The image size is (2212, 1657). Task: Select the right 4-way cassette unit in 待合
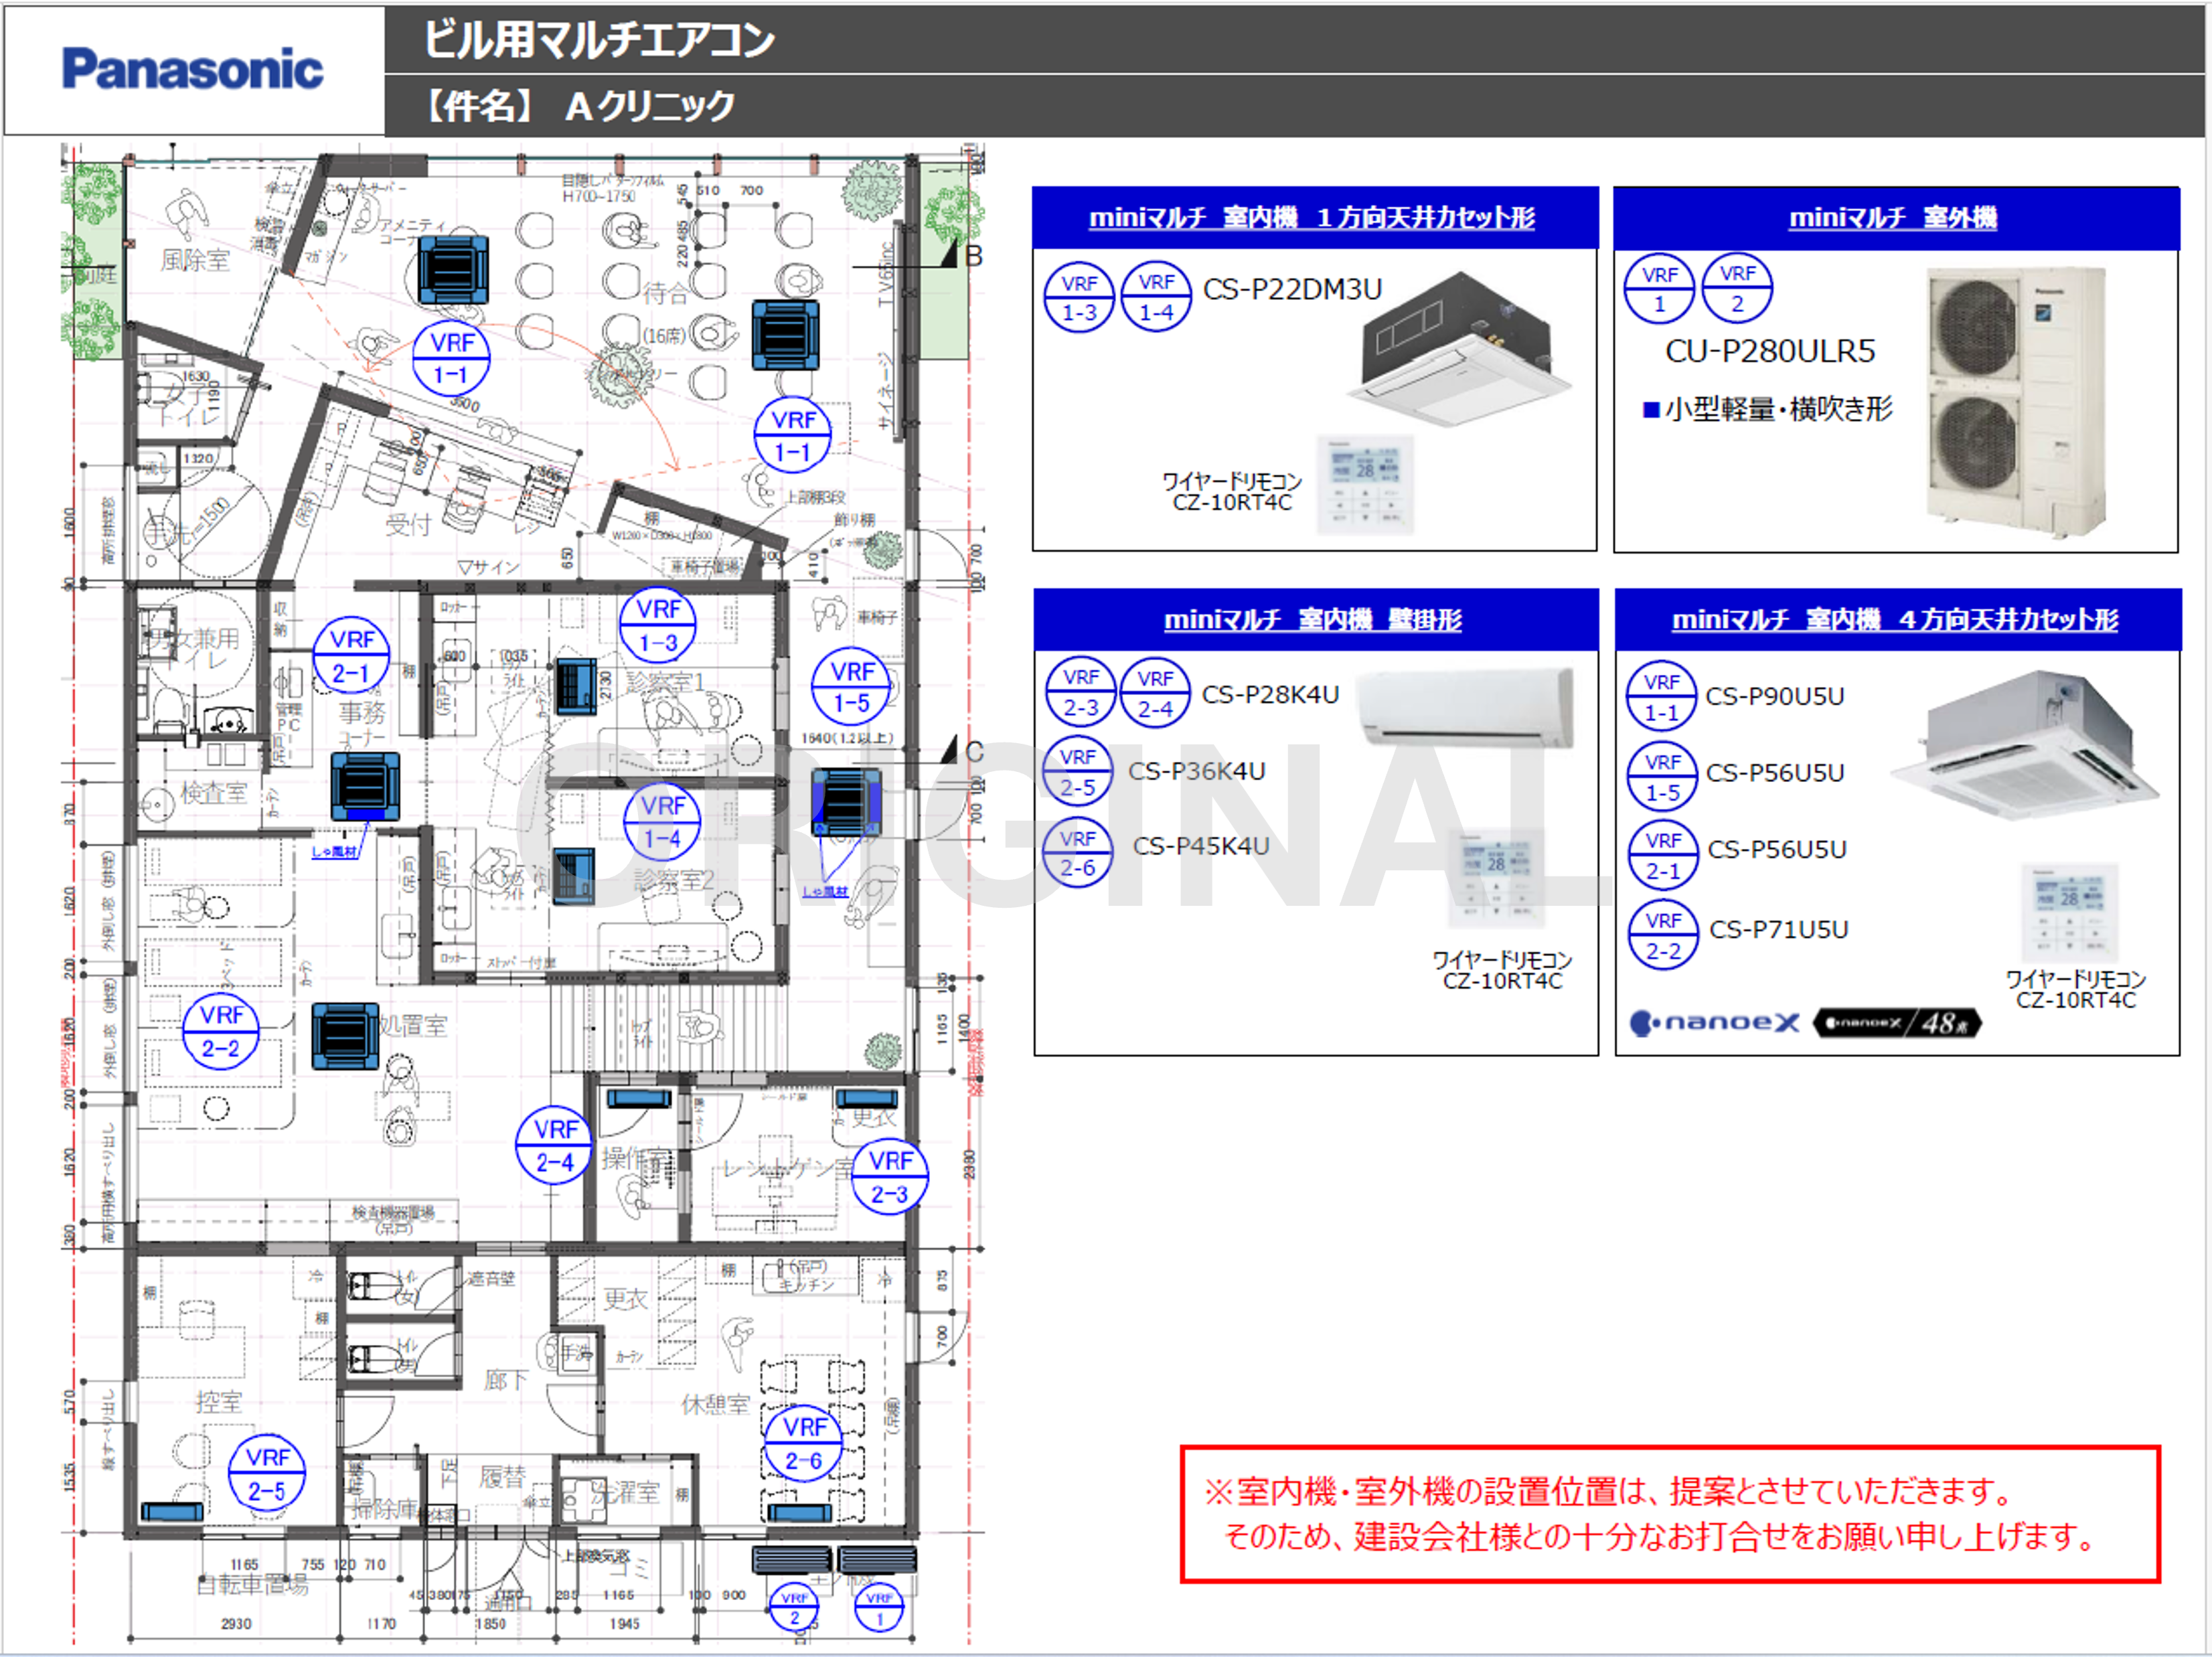click(785, 334)
